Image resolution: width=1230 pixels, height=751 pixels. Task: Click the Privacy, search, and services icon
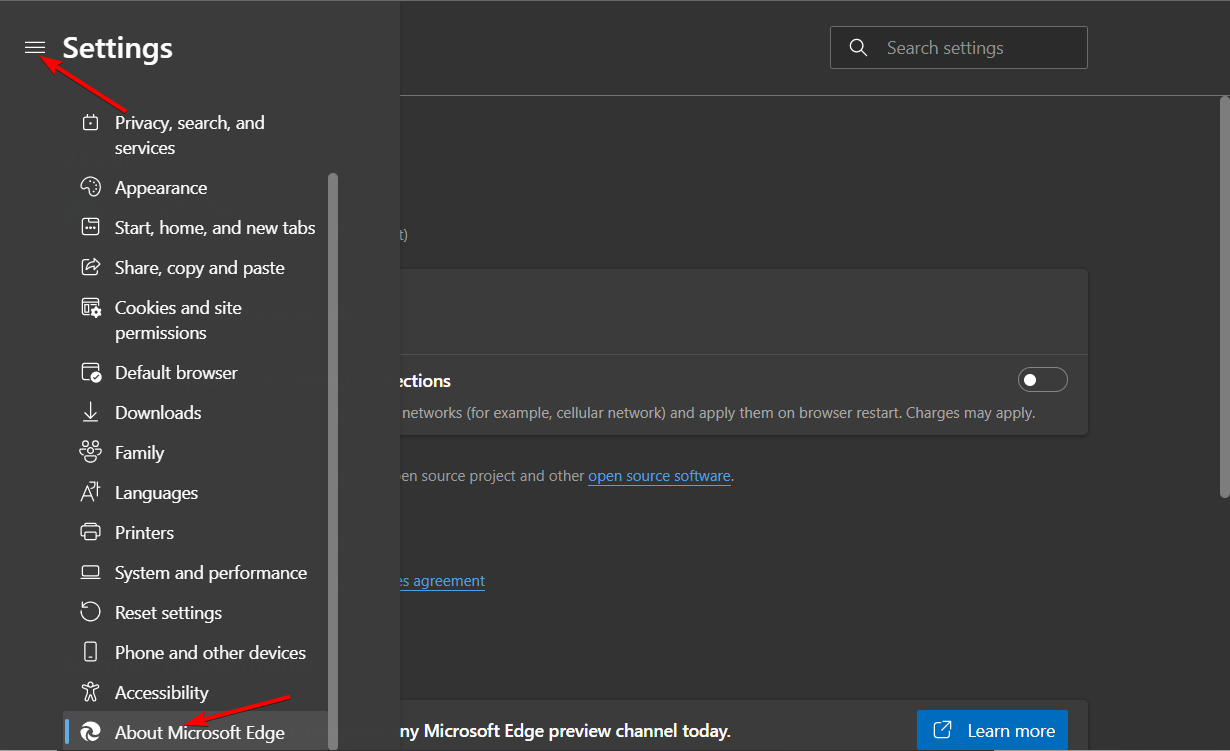90,123
